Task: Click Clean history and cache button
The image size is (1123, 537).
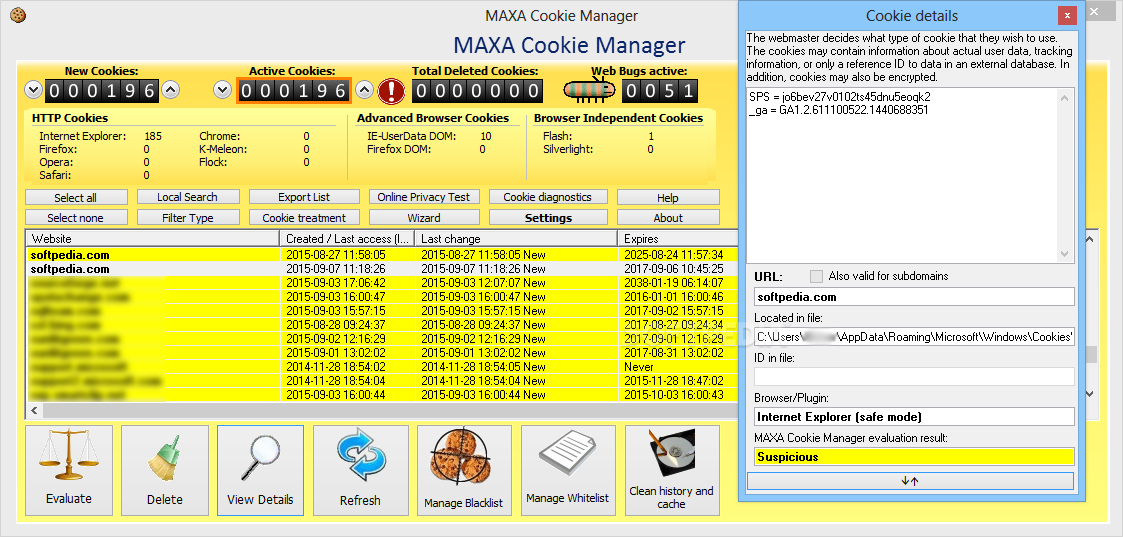Action: (x=672, y=470)
